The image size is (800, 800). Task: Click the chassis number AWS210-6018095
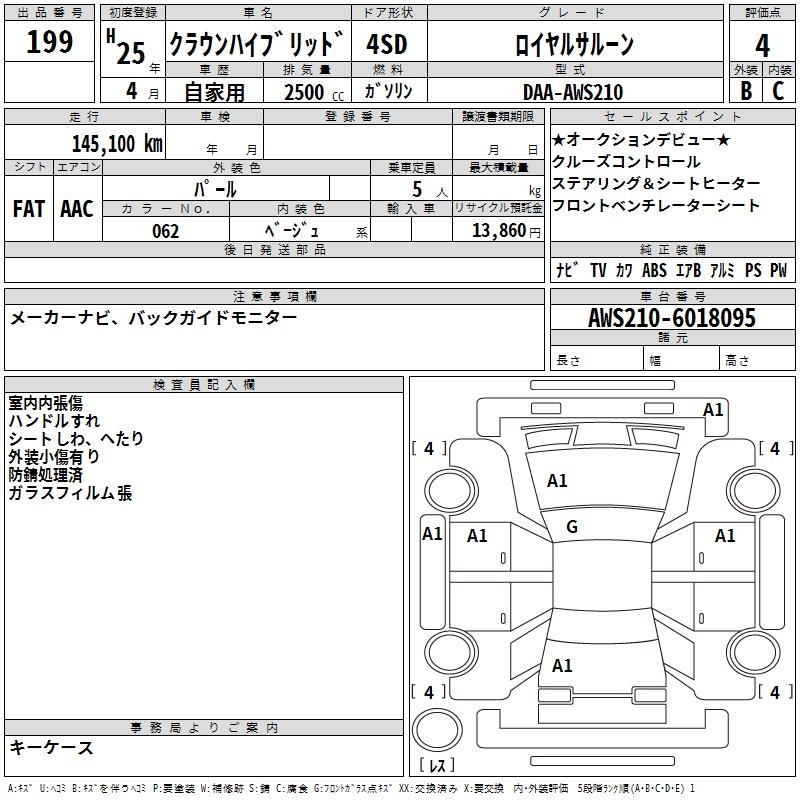pyautogui.click(x=672, y=318)
